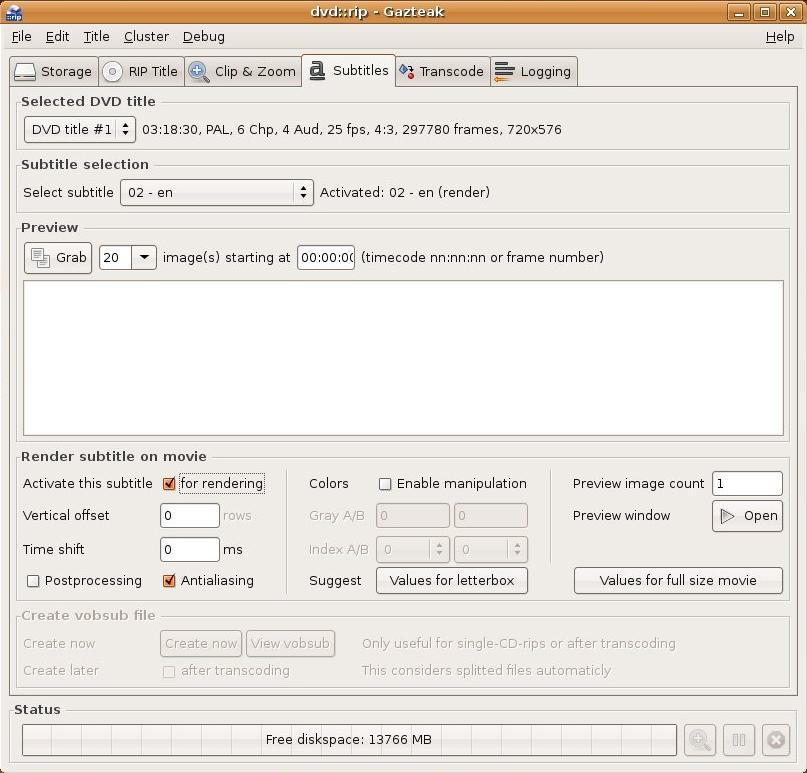Enable the Postprocessing checkbox
The height and width of the screenshot is (773, 807).
point(33,581)
